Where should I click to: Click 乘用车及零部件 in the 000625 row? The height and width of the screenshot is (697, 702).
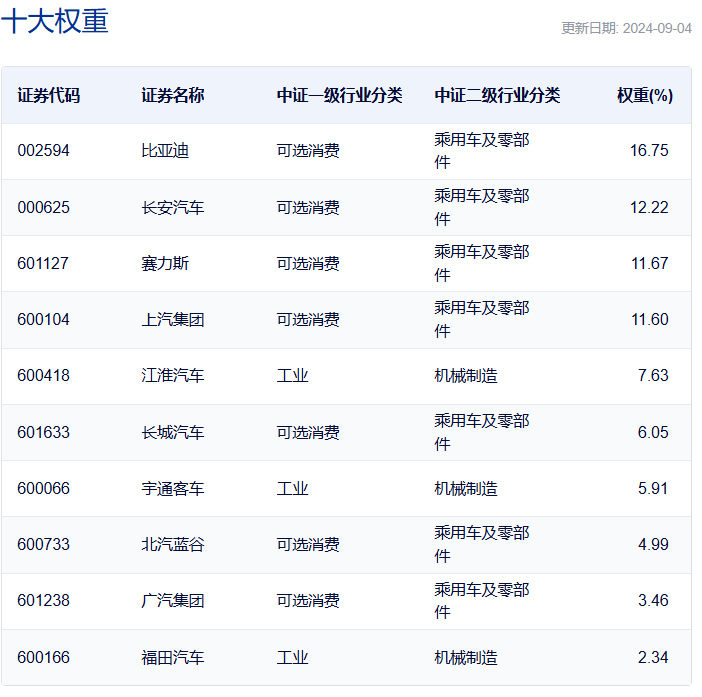pyautogui.click(x=482, y=207)
